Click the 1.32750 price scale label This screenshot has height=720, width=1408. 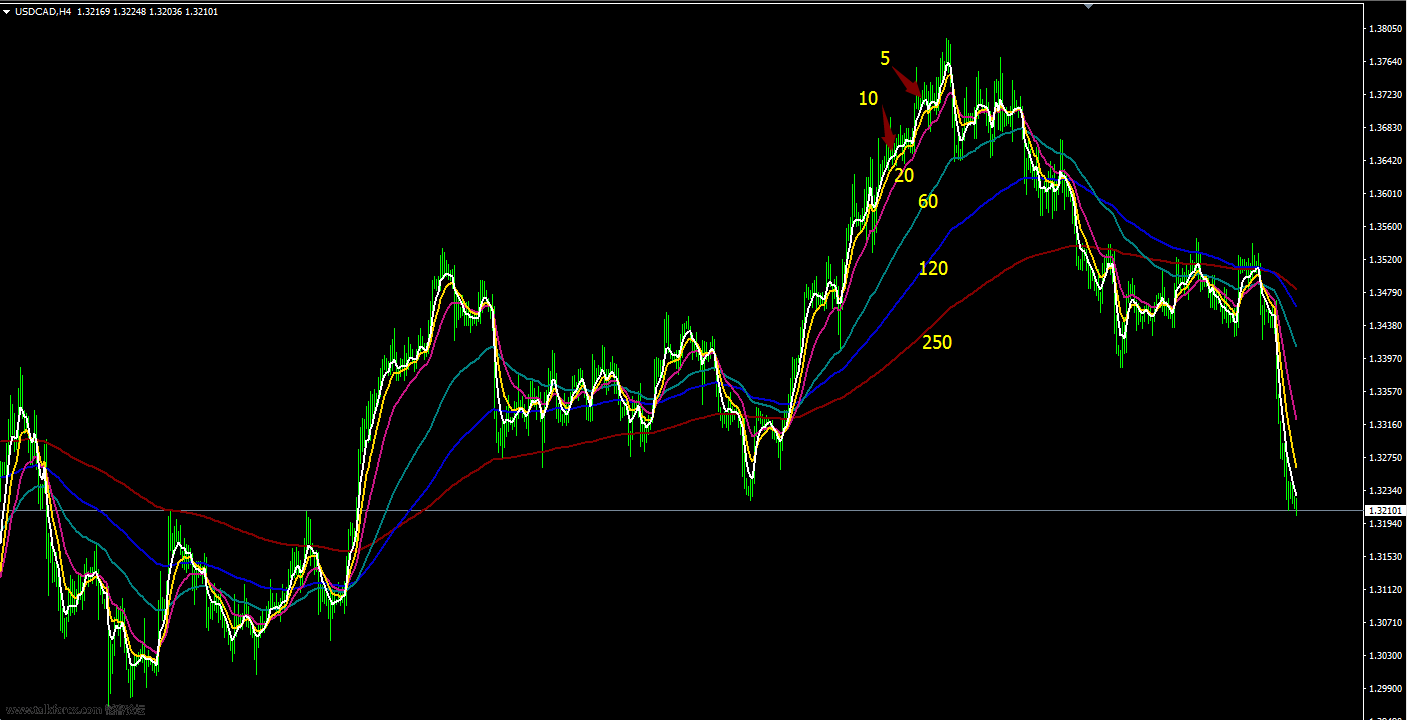1386,458
